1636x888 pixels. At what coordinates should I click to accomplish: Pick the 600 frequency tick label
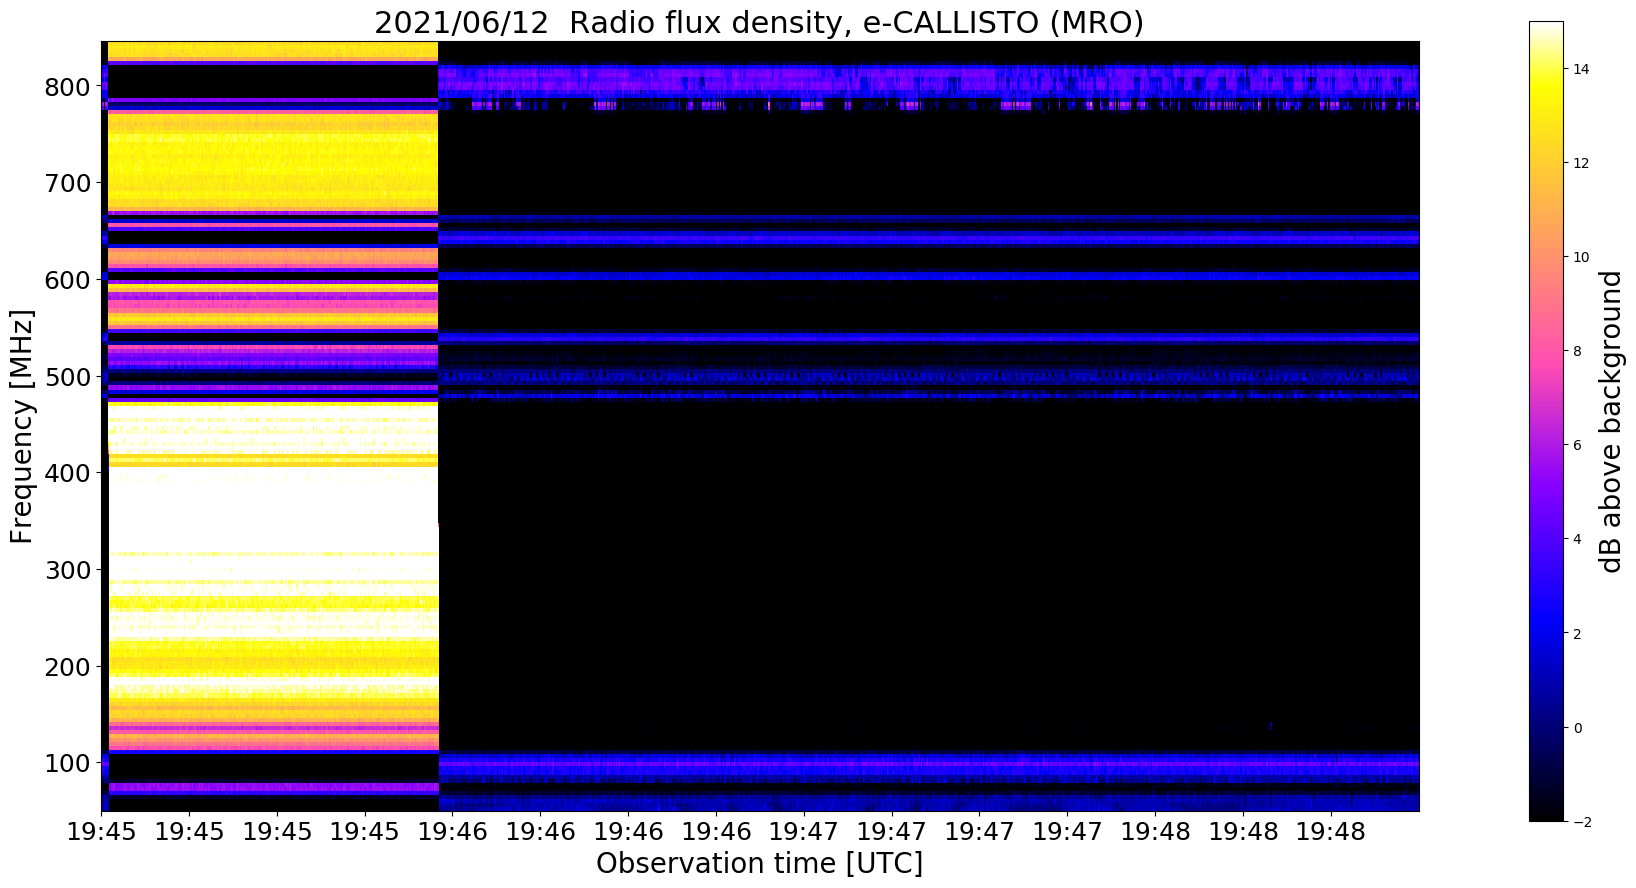(68, 280)
